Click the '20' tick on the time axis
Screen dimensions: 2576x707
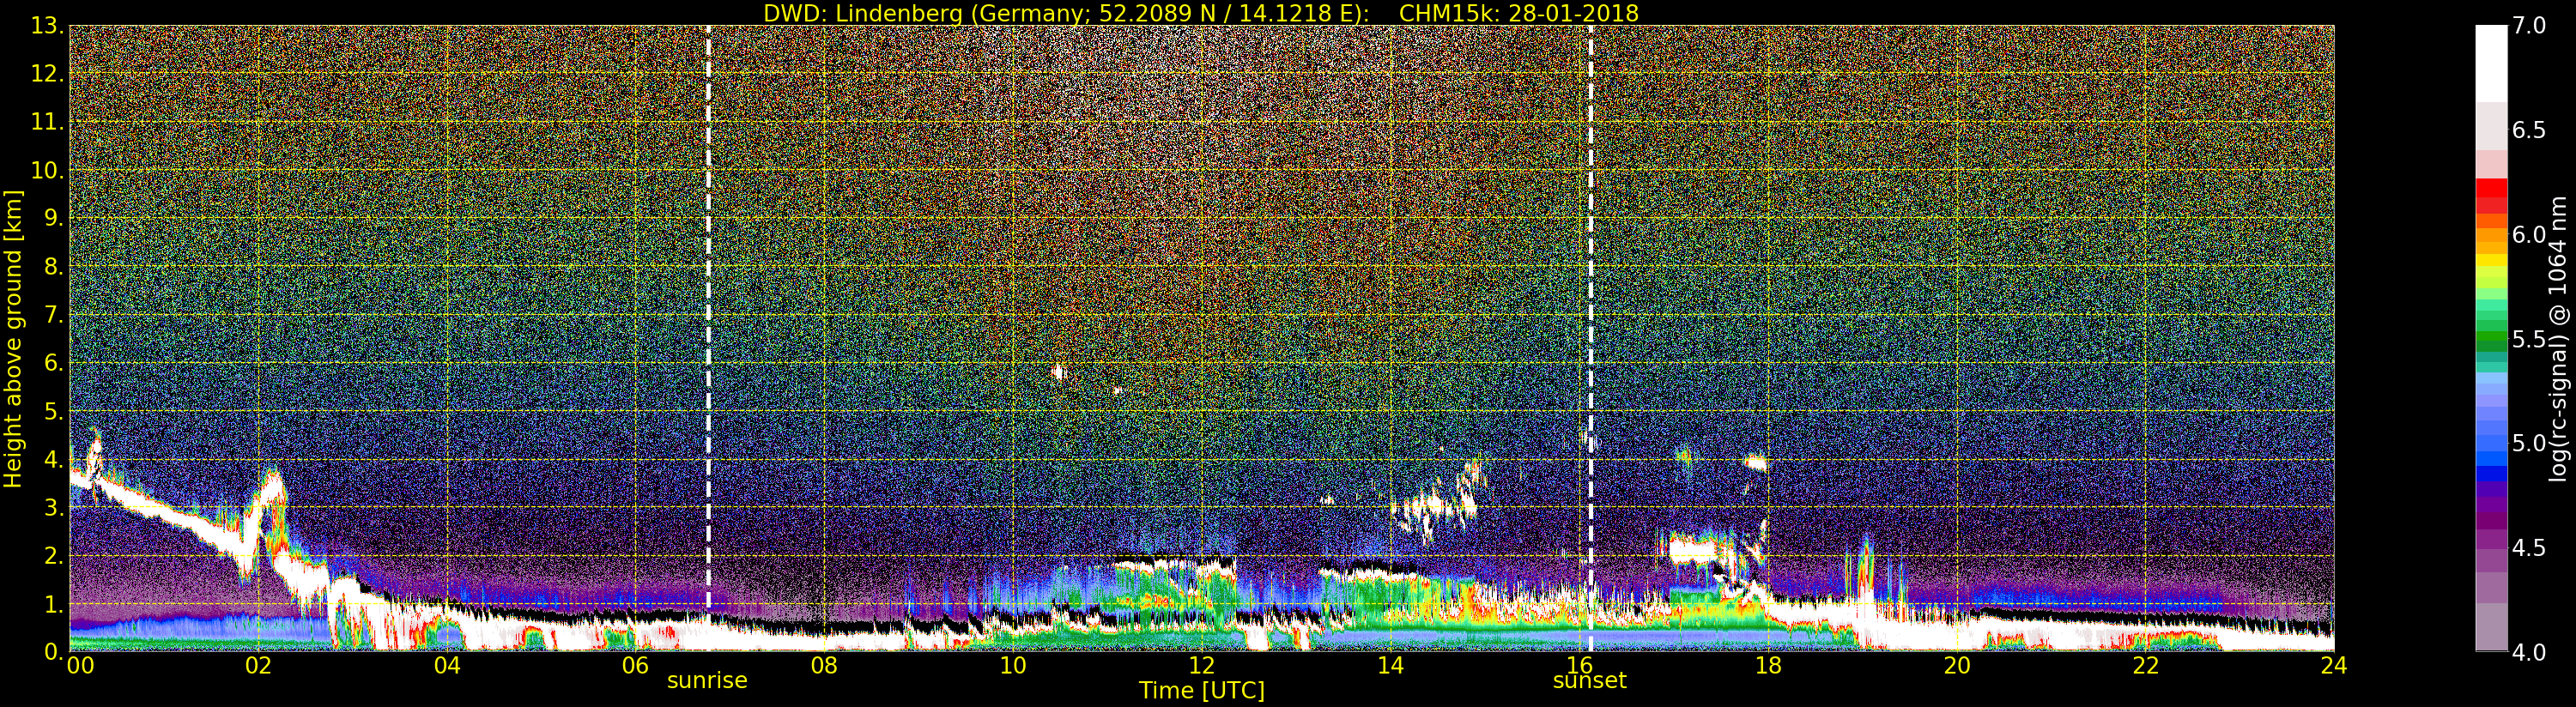pyautogui.click(x=1957, y=665)
